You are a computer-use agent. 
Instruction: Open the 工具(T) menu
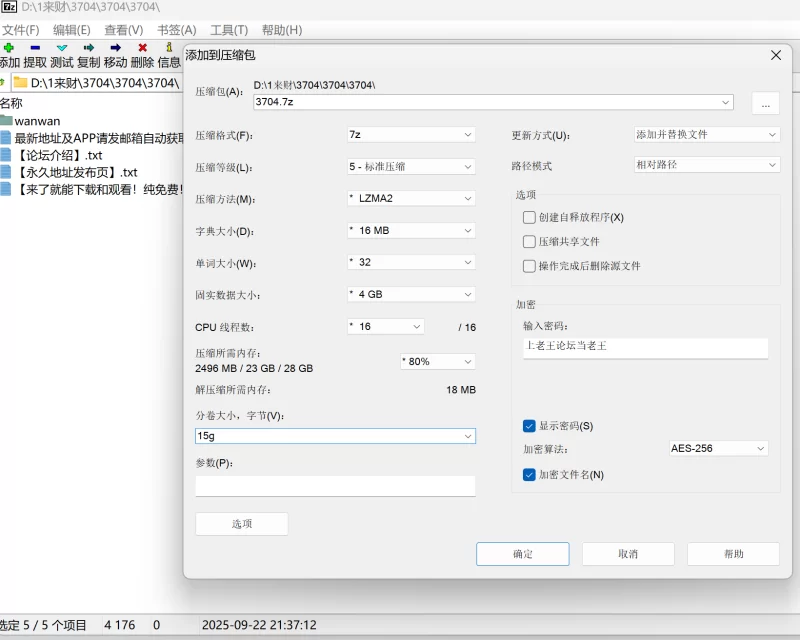click(229, 30)
